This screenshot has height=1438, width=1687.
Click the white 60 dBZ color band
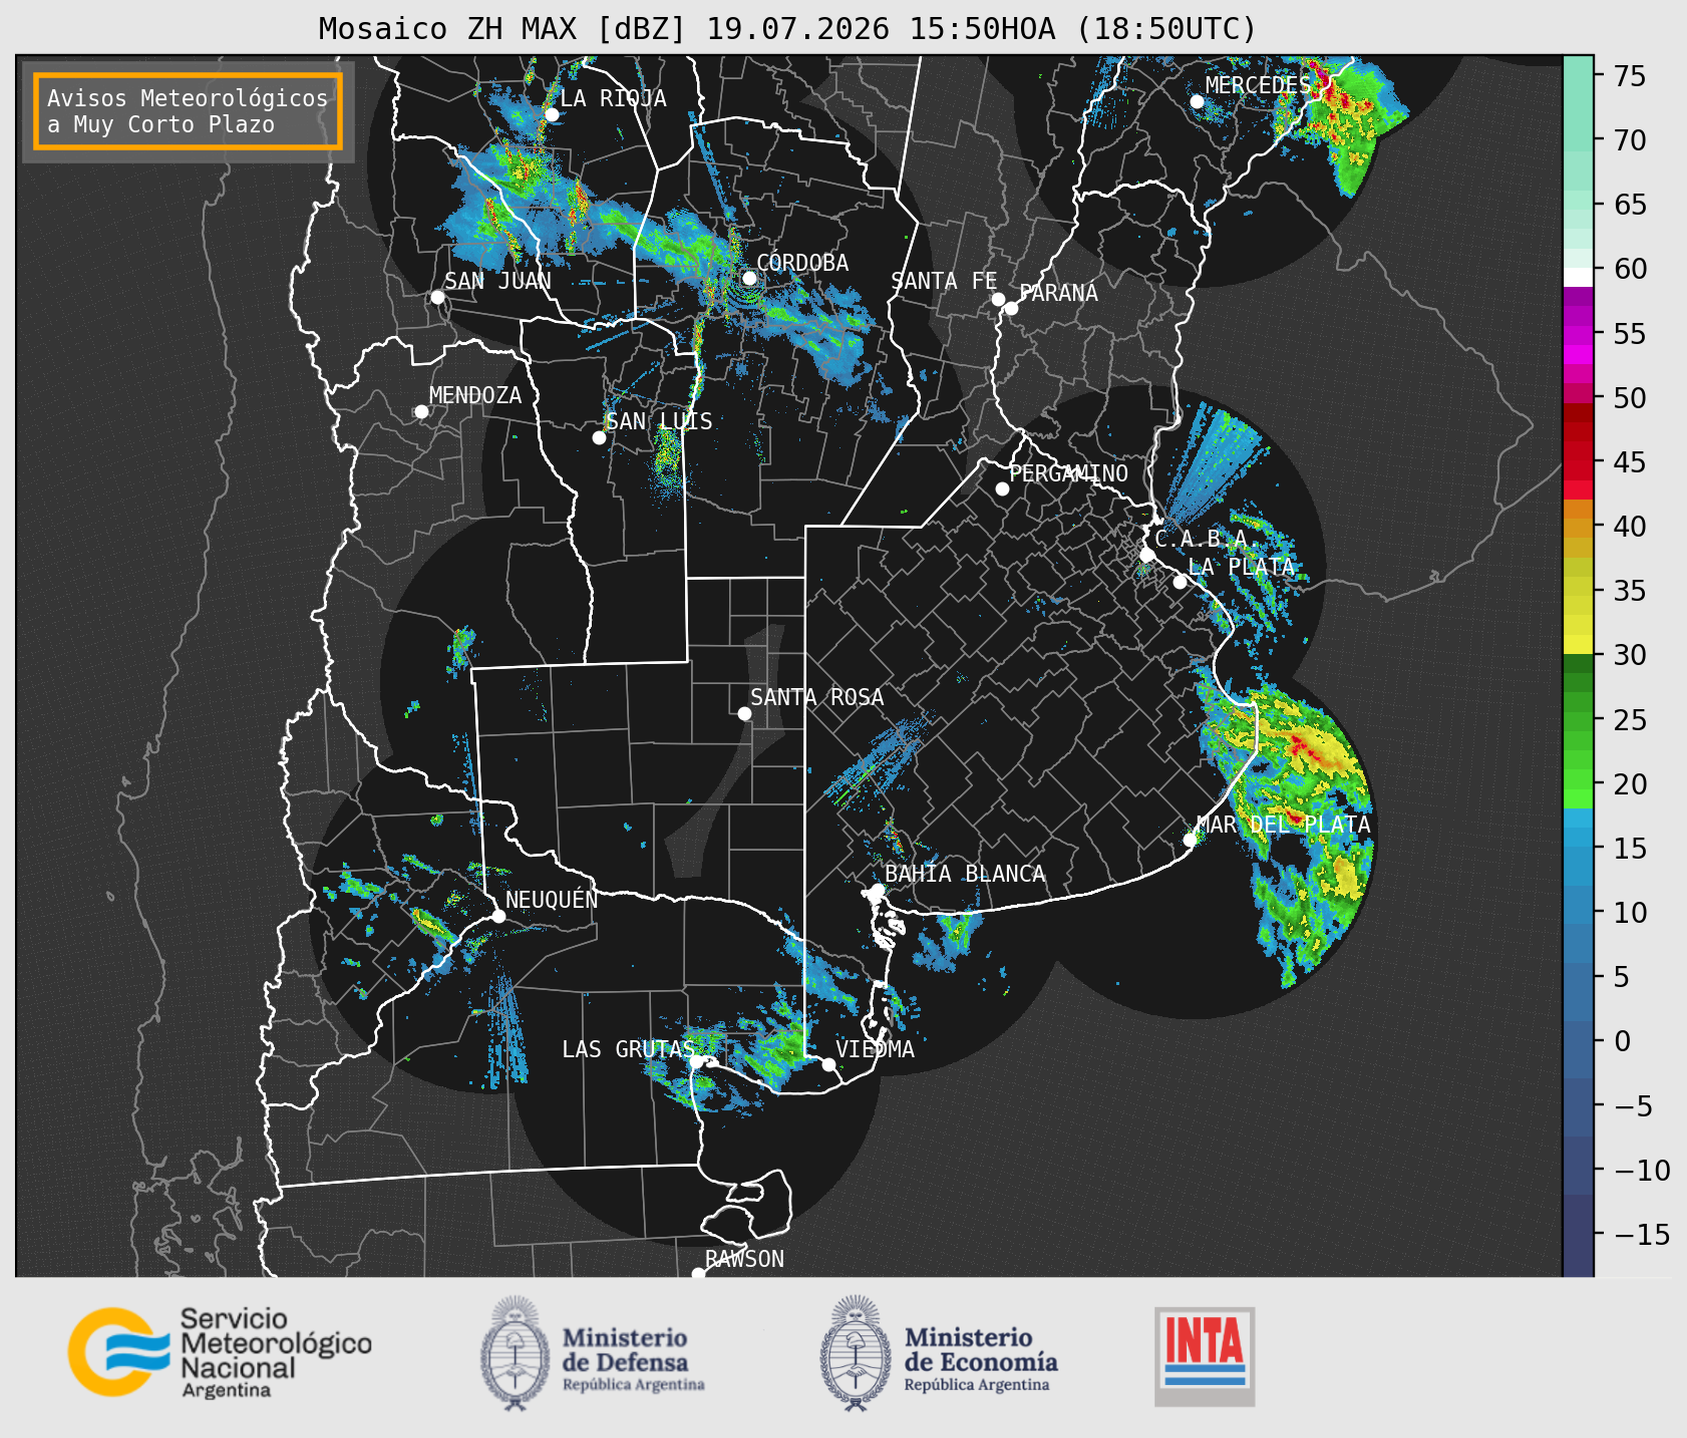(1577, 277)
